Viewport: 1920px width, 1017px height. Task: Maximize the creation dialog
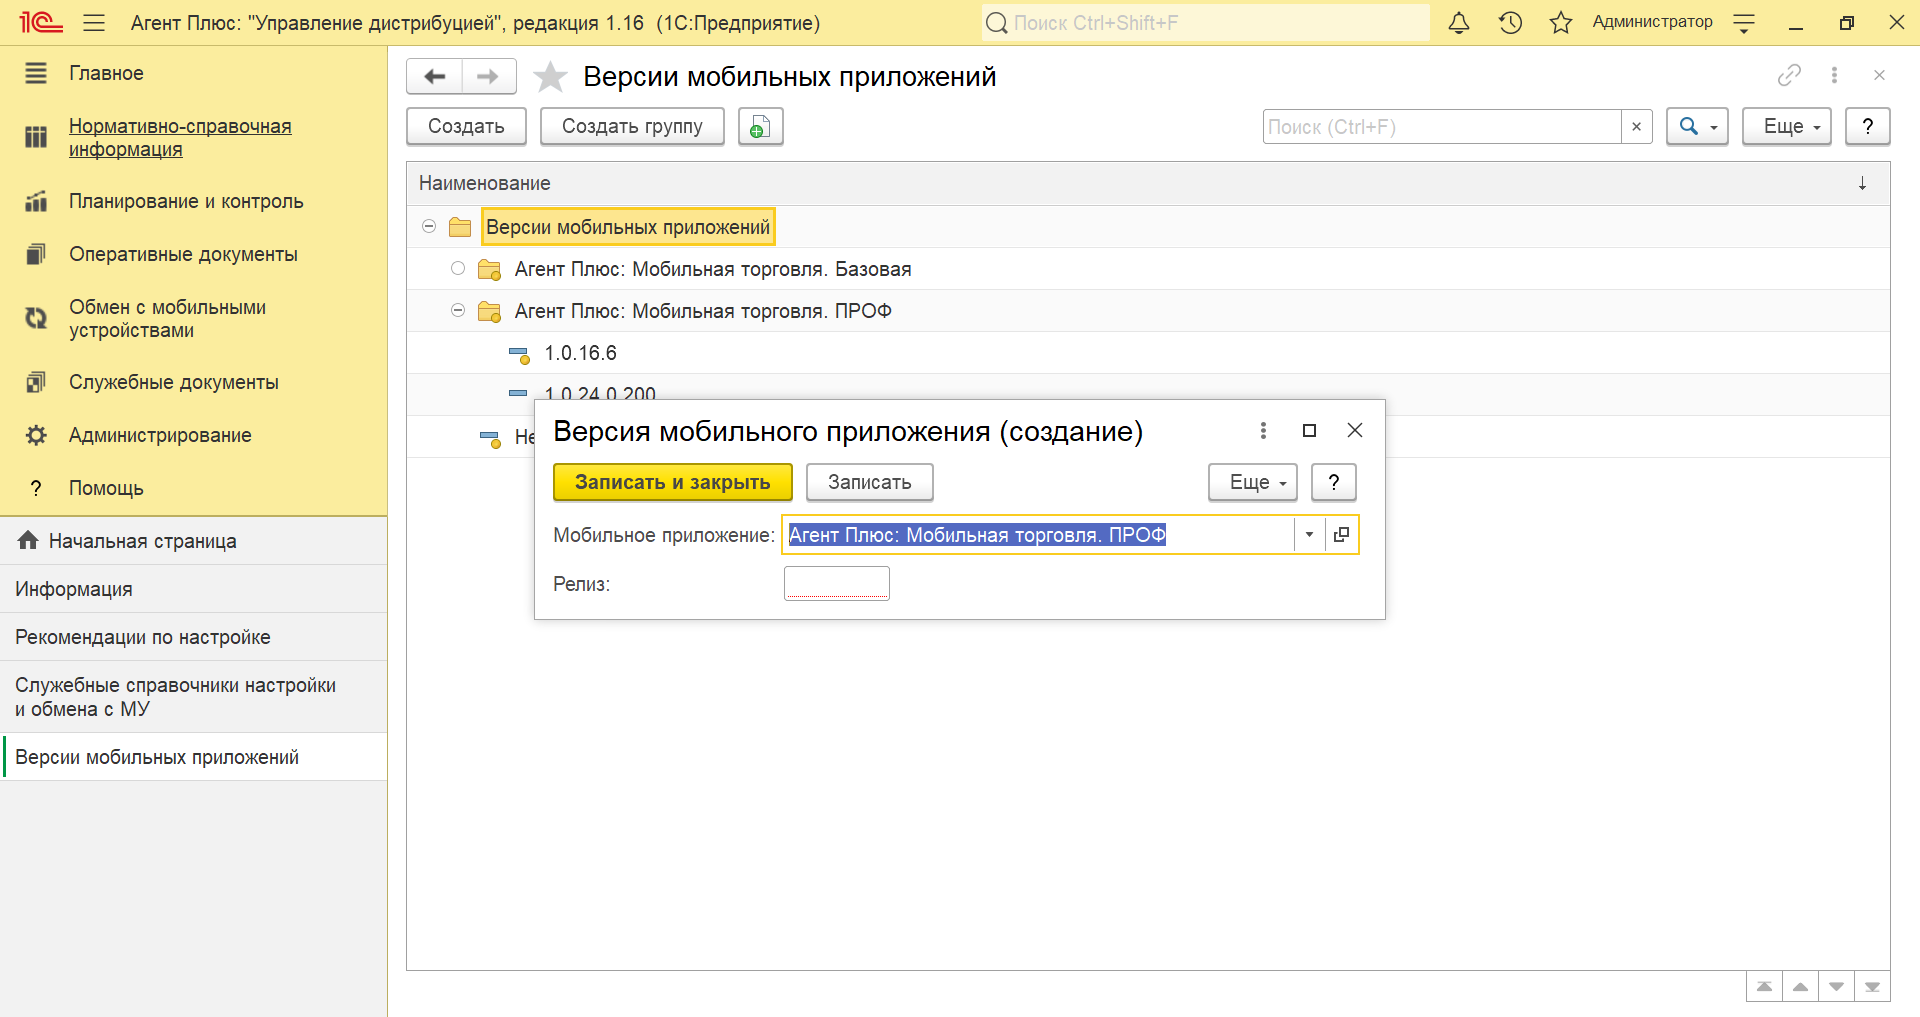point(1309,430)
